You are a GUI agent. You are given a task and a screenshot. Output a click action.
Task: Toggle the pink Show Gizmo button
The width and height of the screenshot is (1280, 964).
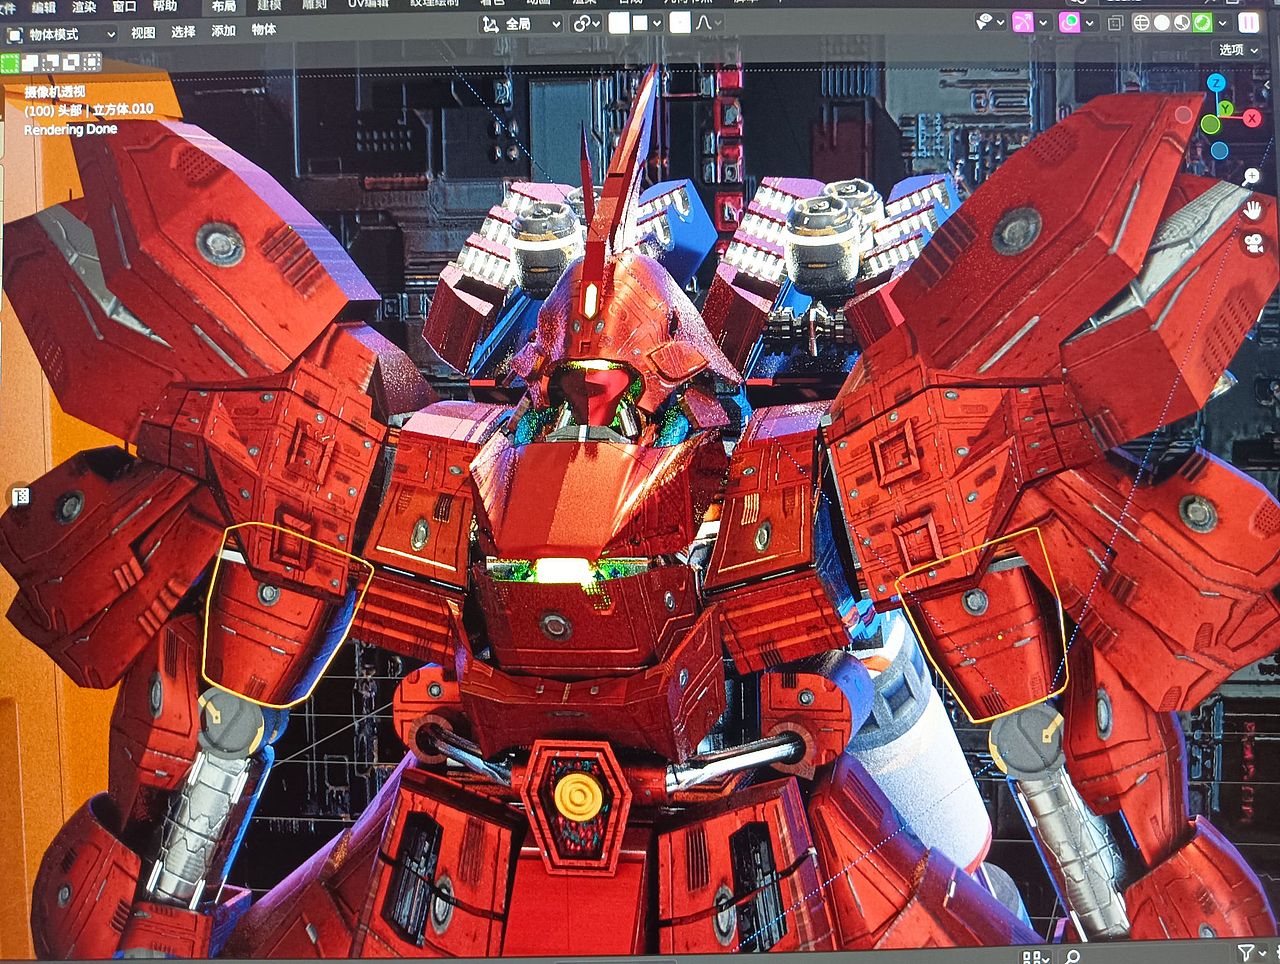1022,21
